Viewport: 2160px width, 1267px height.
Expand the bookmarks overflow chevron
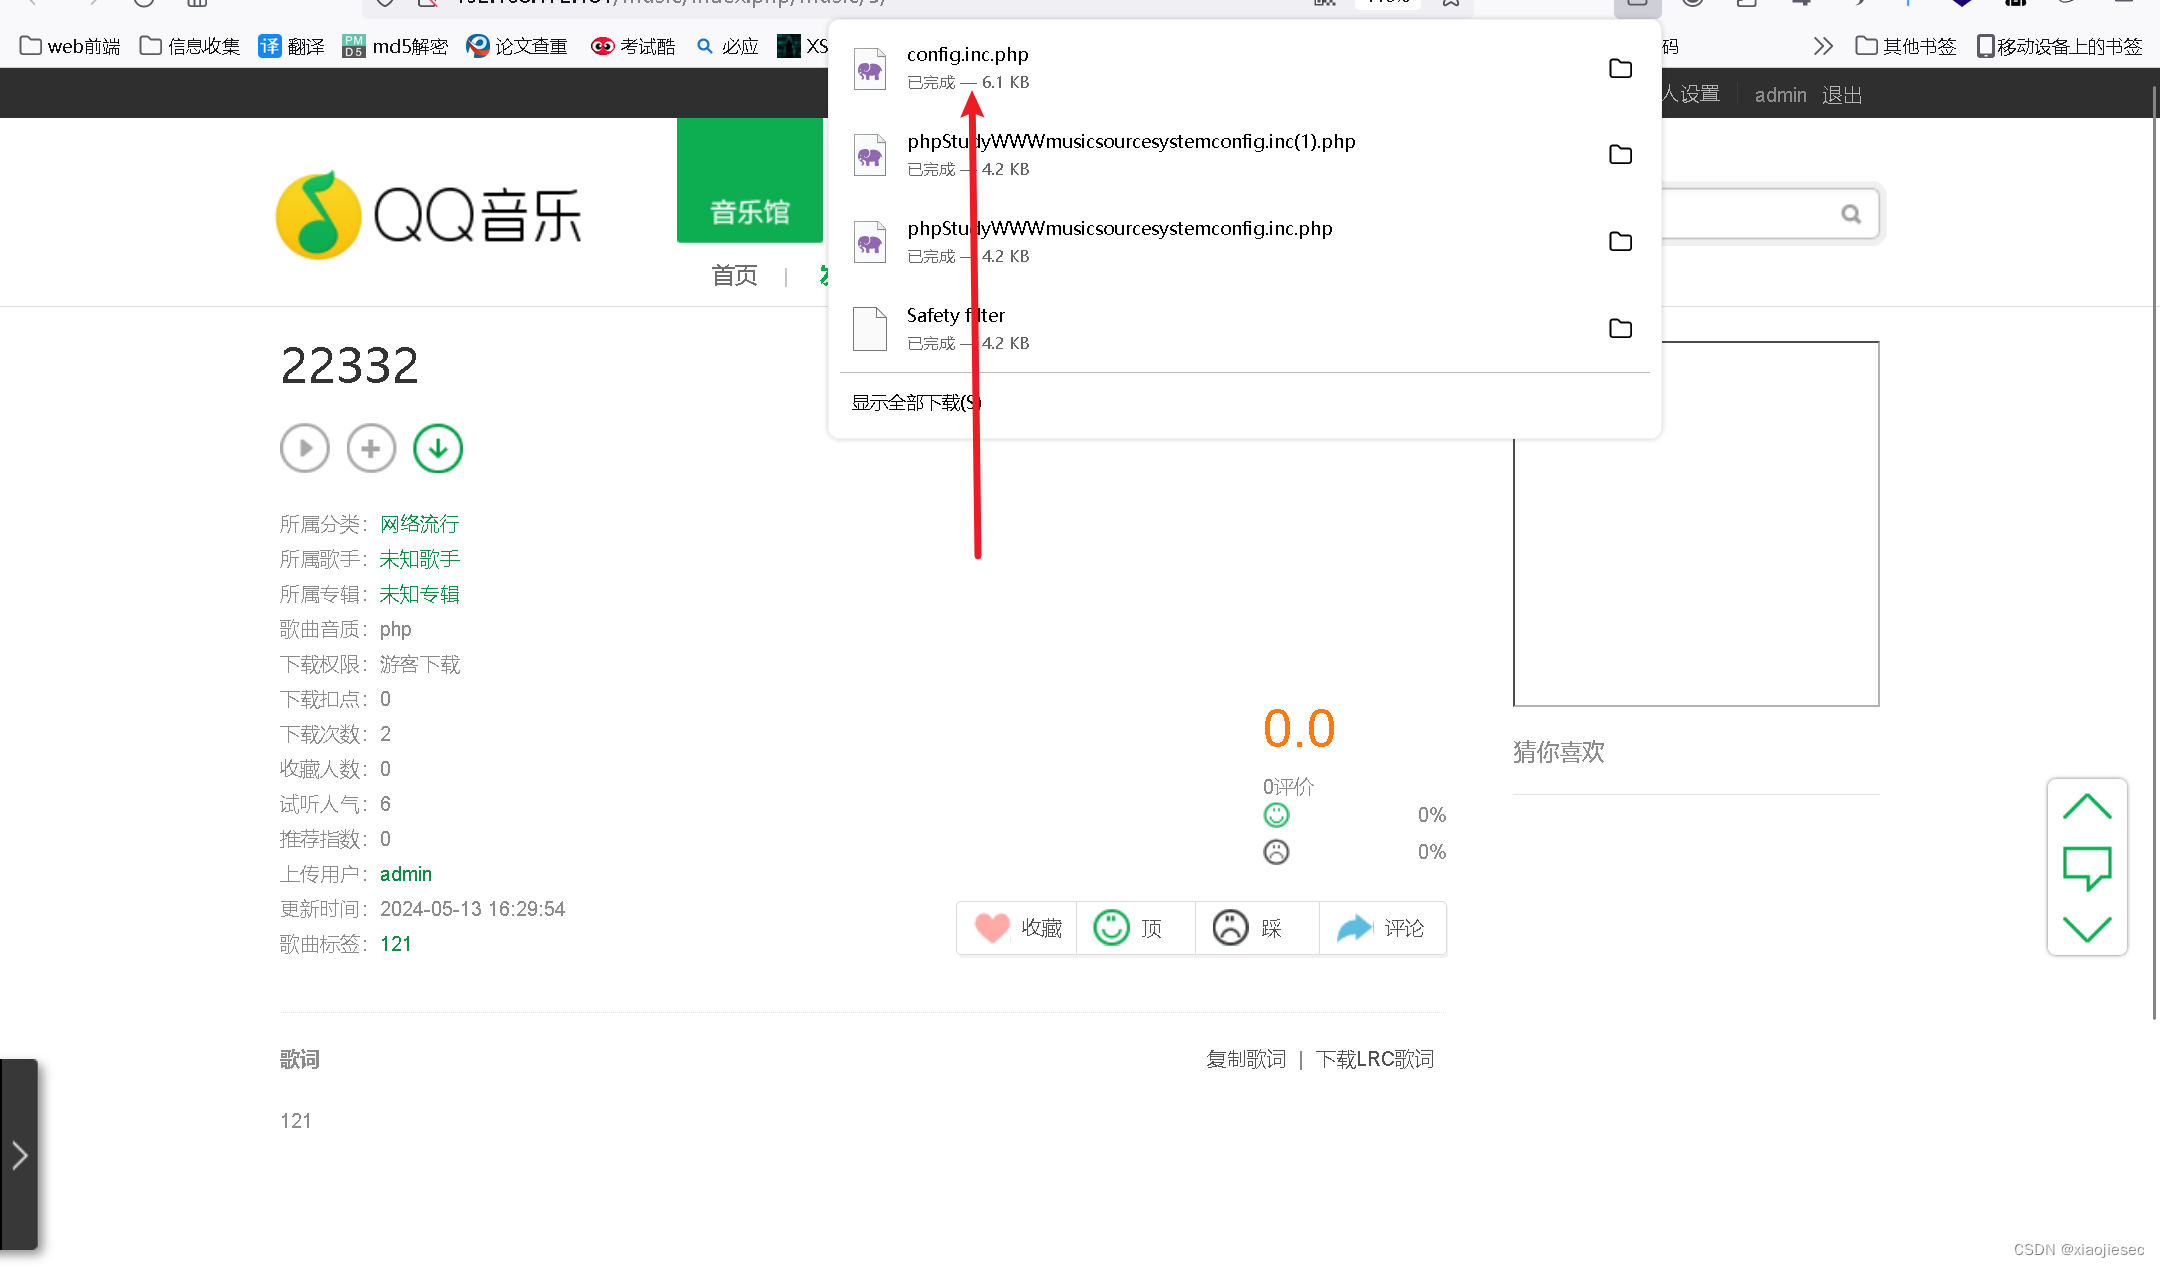tap(1823, 46)
